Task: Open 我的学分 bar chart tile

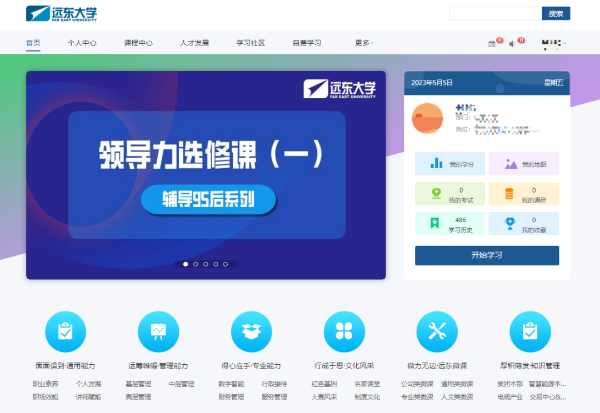Action: pos(450,163)
